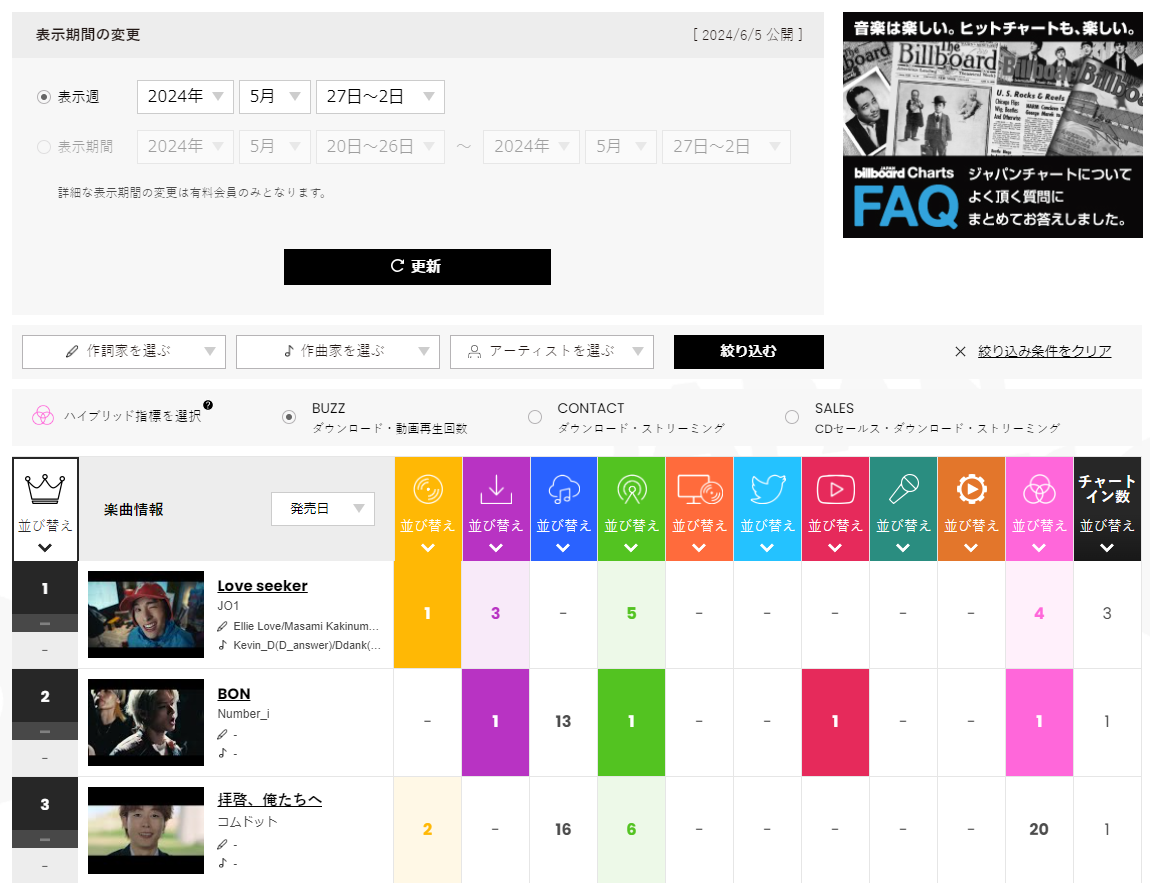Click the crown rank sort header
Screen dimensions: 1150x883
click(45, 509)
